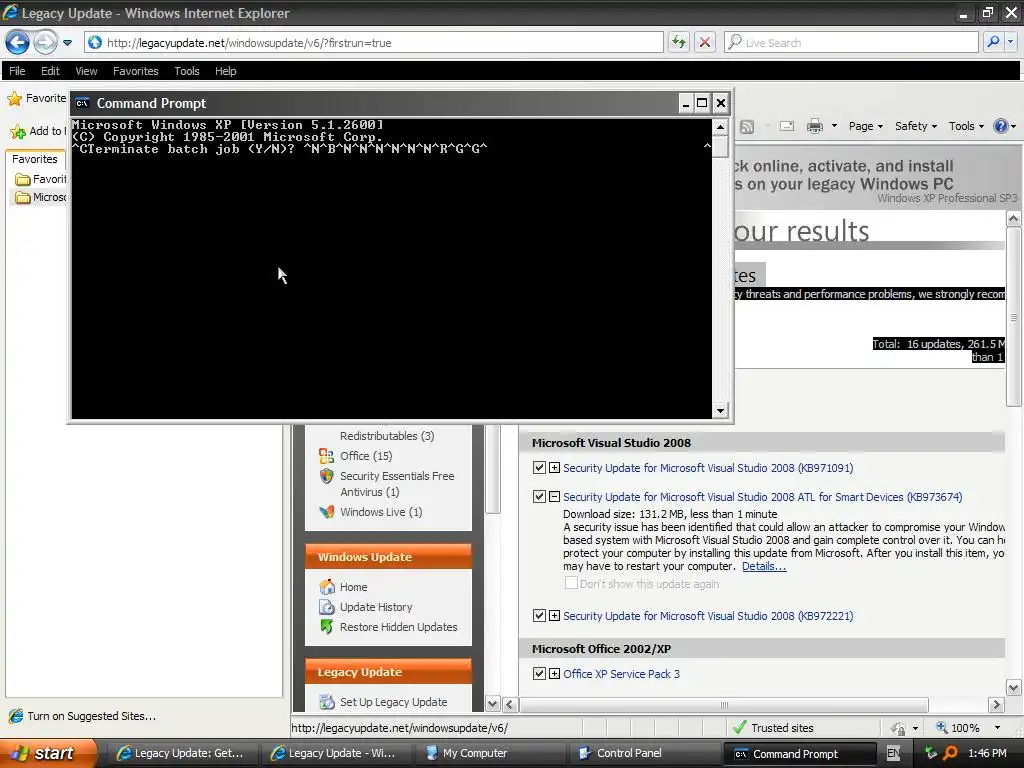This screenshot has height=768, width=1024.
Task: Click the Command Prompt window title icon
Action: 82,103
